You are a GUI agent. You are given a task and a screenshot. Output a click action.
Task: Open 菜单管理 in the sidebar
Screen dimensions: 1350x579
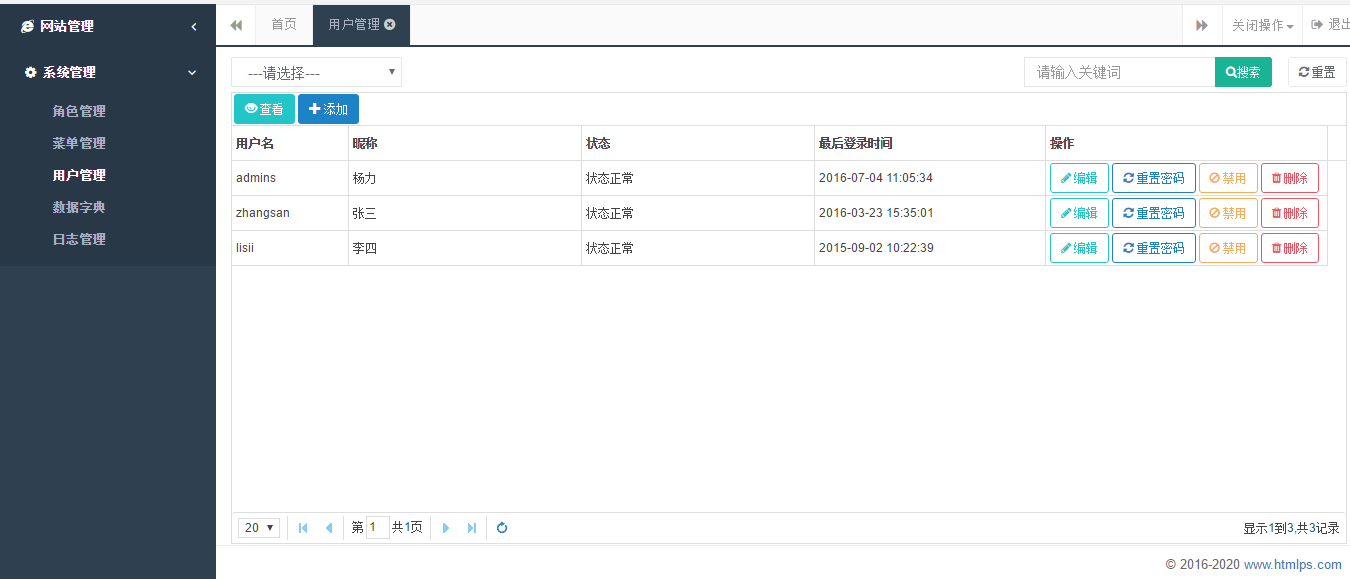tap(79, 143)
